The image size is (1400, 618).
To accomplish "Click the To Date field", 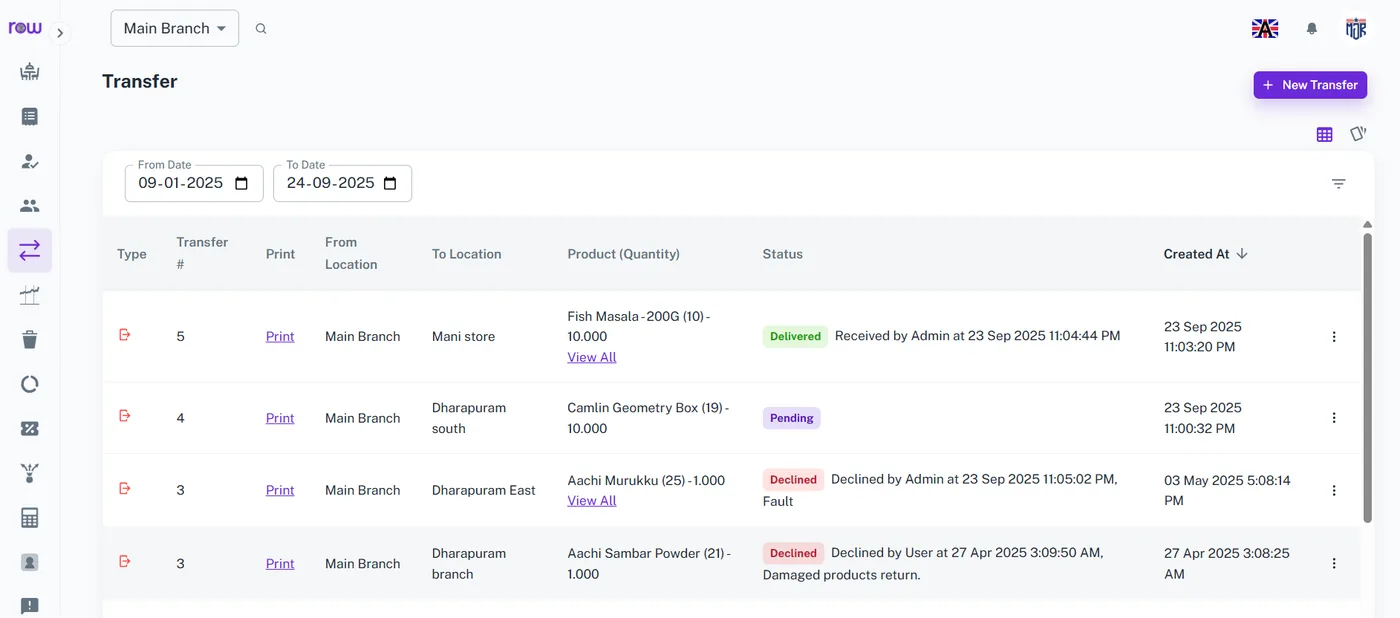I will coord(342,183).
